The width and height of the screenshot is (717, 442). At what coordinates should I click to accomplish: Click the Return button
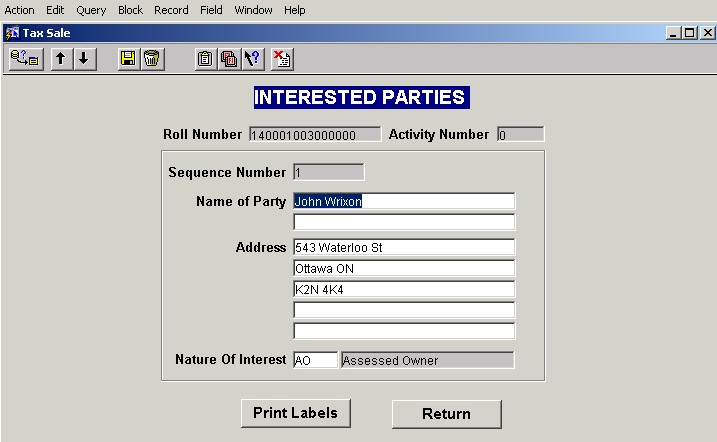point(446,414)
